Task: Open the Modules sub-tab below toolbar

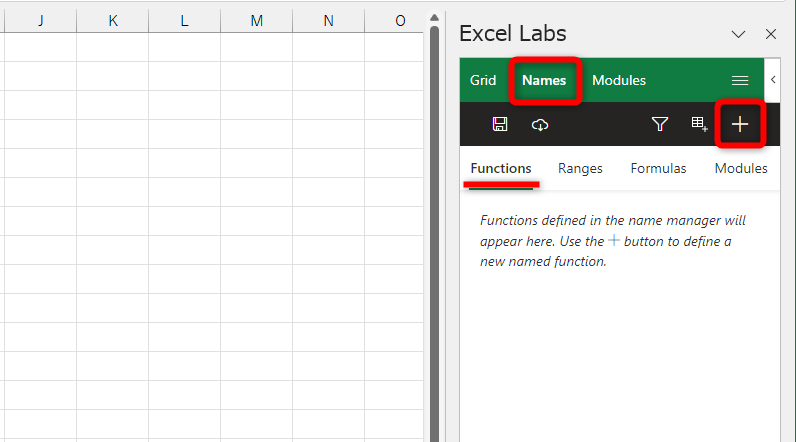Action: pyautogui.click(x=741, y=168)
